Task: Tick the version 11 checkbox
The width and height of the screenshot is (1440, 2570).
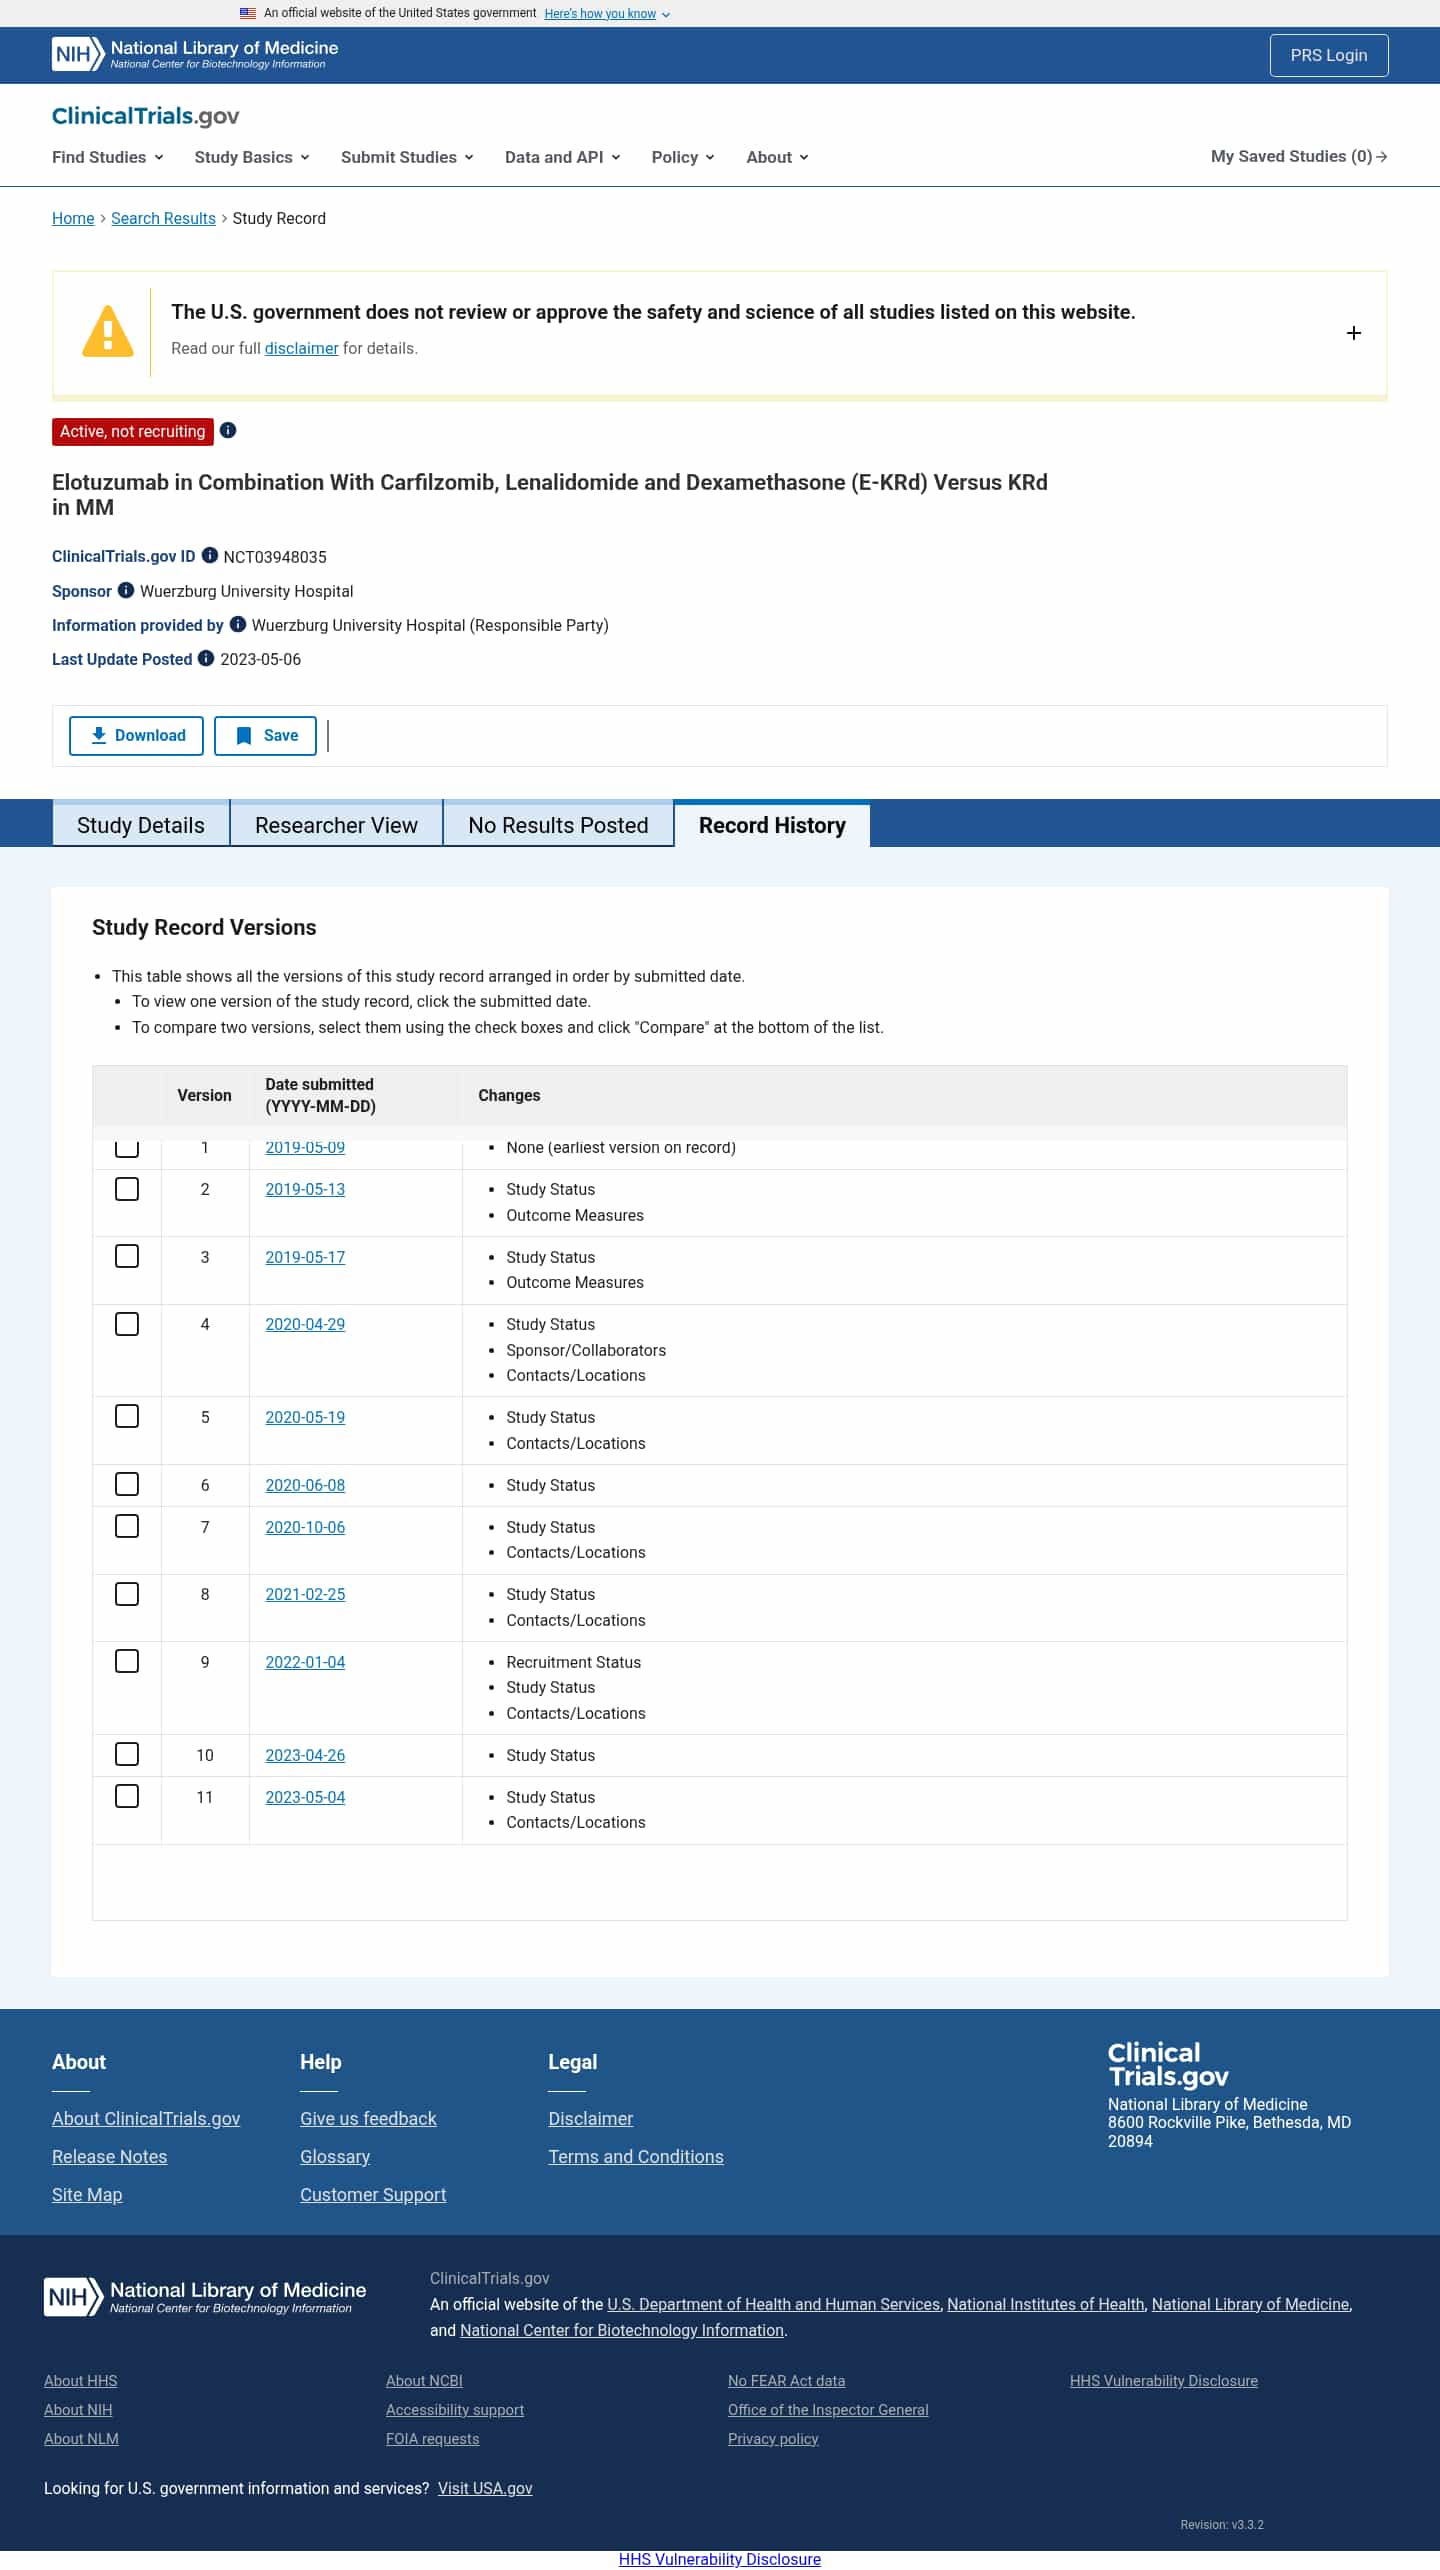Action: click(127, 1796)
